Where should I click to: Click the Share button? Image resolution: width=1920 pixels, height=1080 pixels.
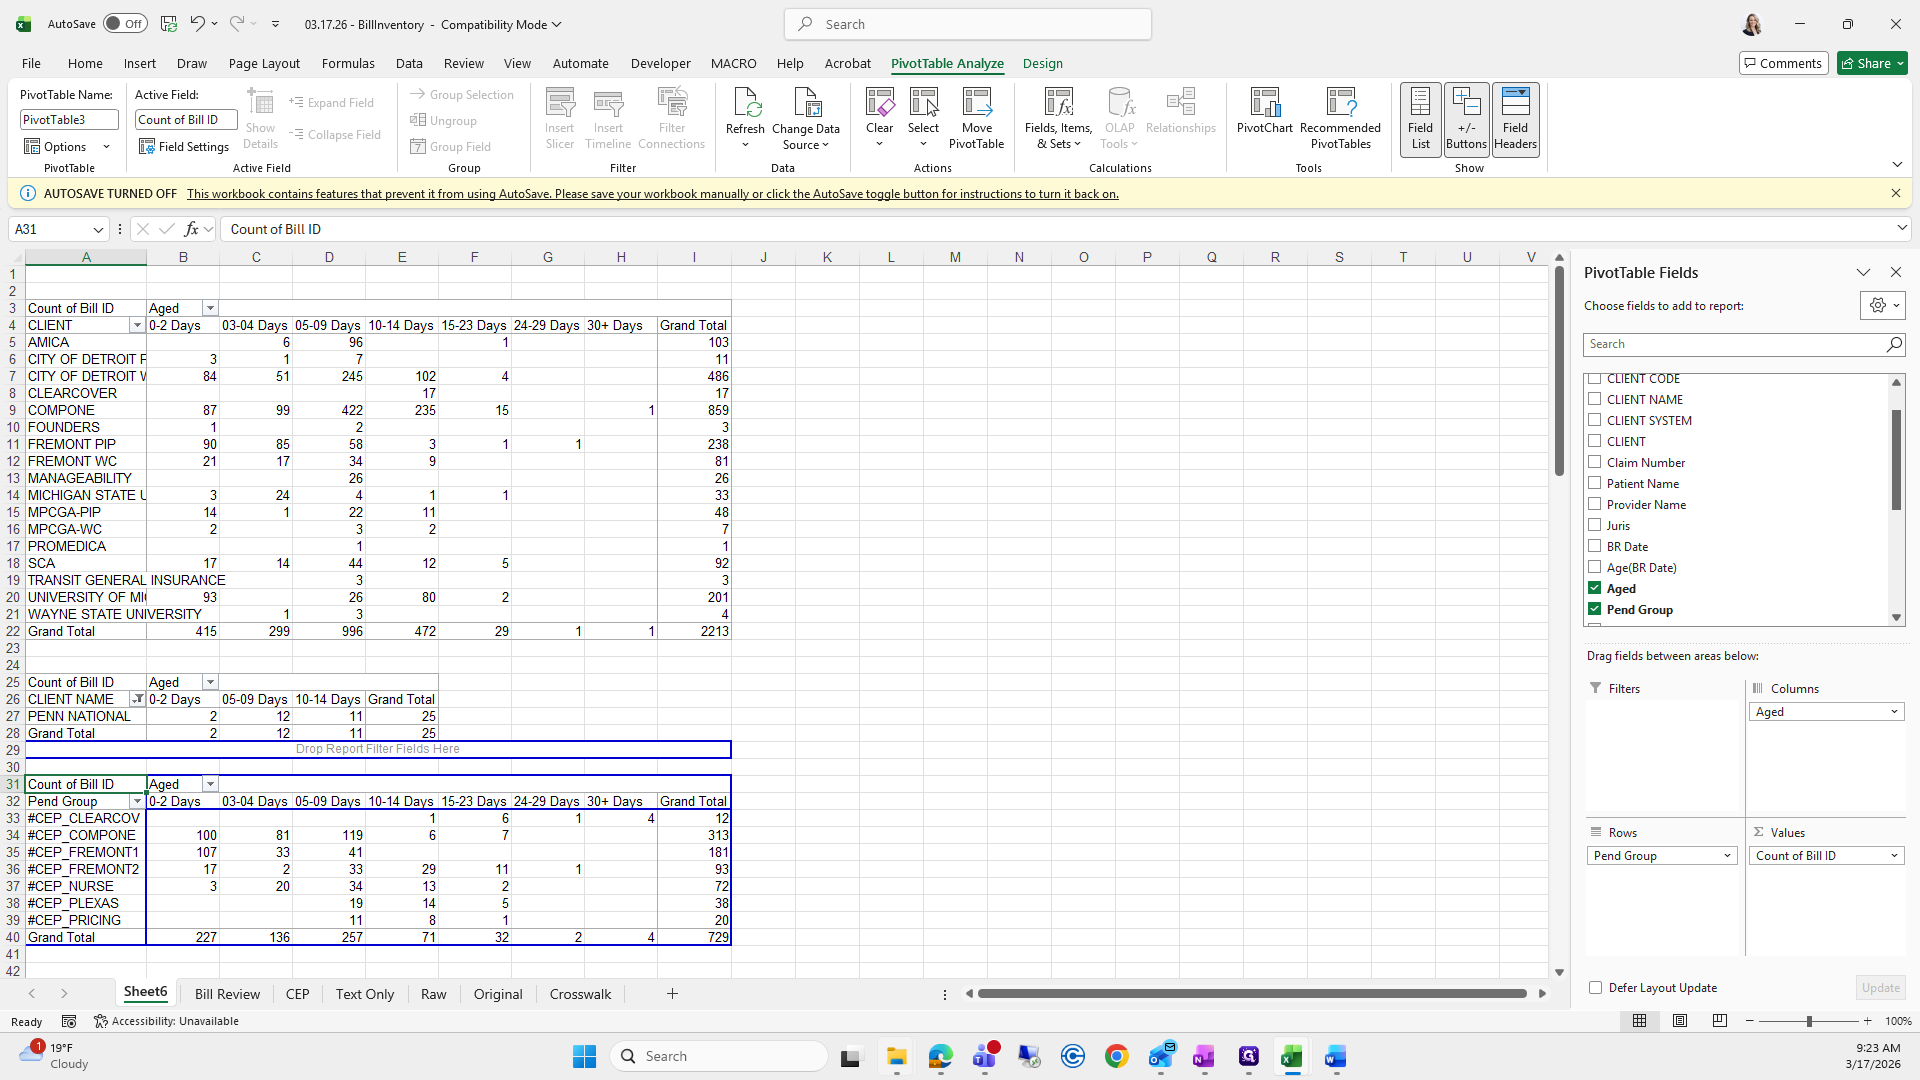point(1867,63)
